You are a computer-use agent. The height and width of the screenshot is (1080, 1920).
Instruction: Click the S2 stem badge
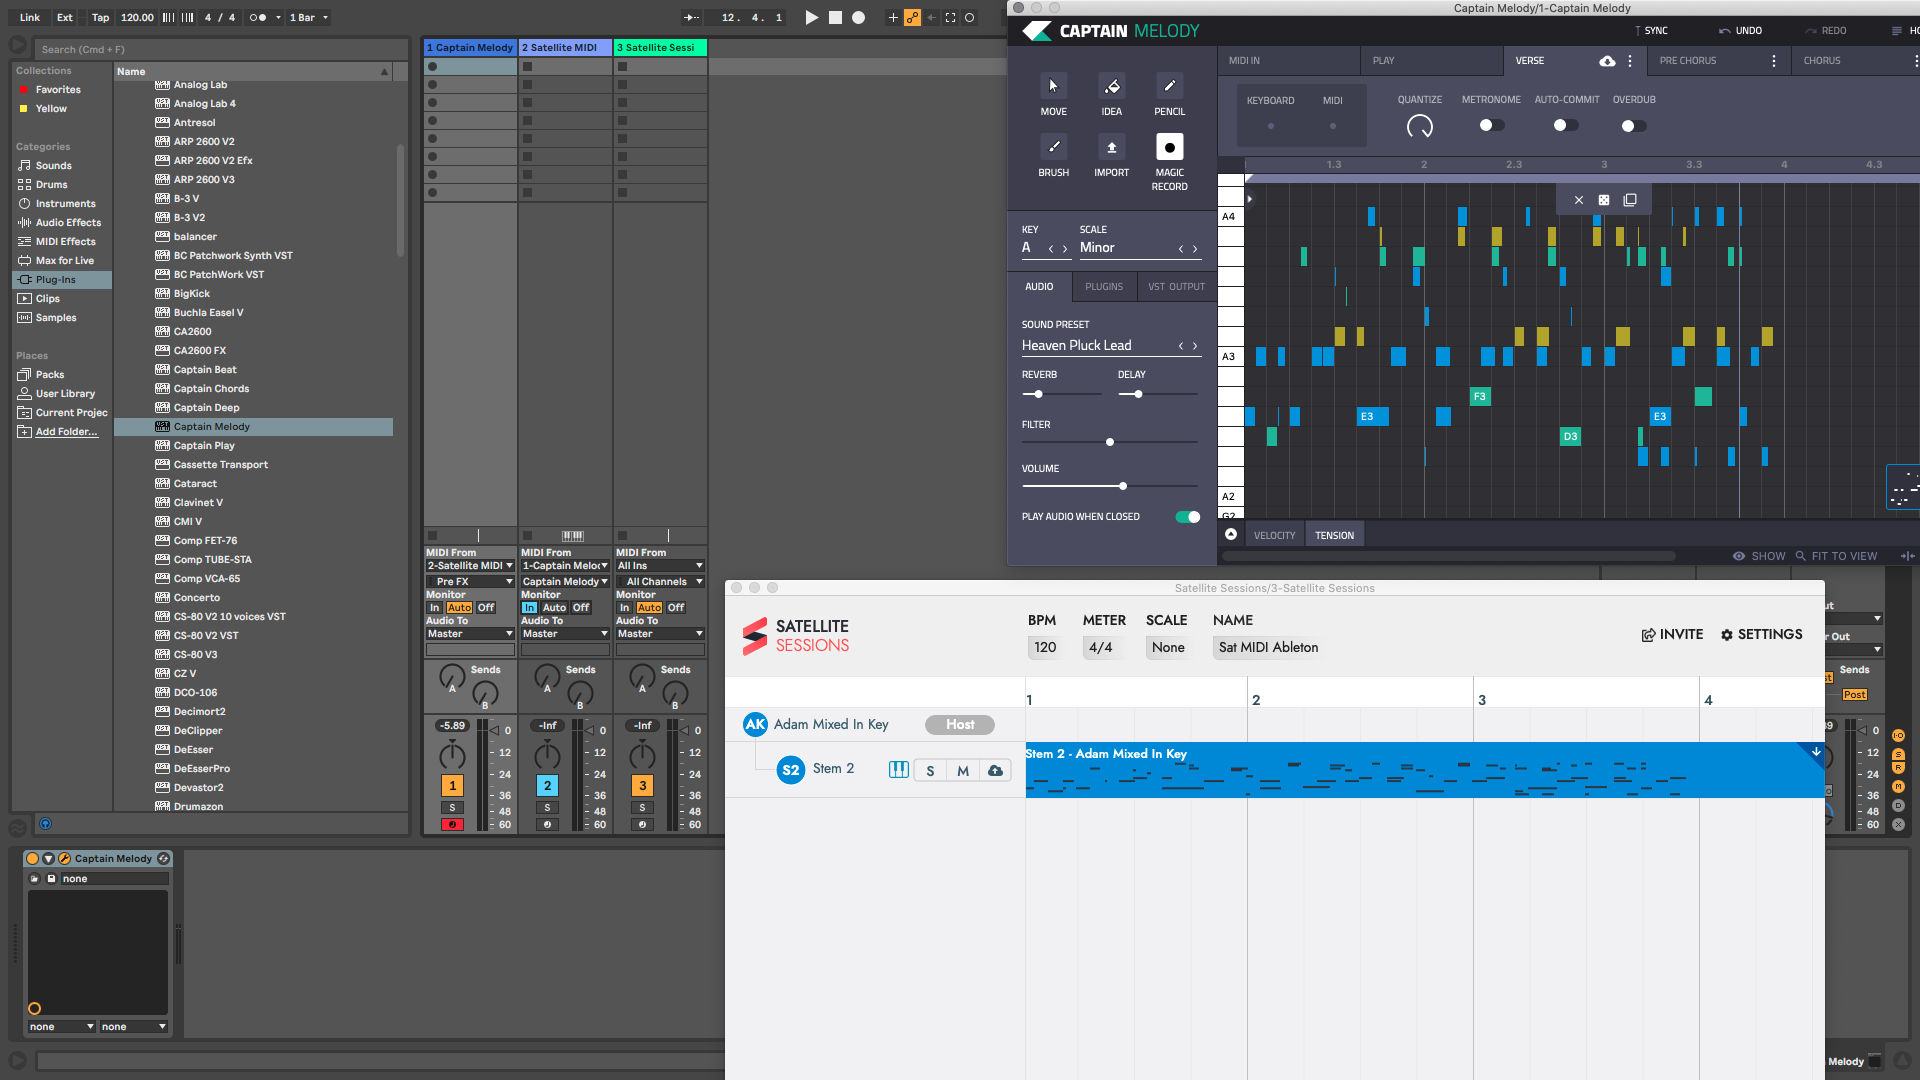tap(791, 770)
